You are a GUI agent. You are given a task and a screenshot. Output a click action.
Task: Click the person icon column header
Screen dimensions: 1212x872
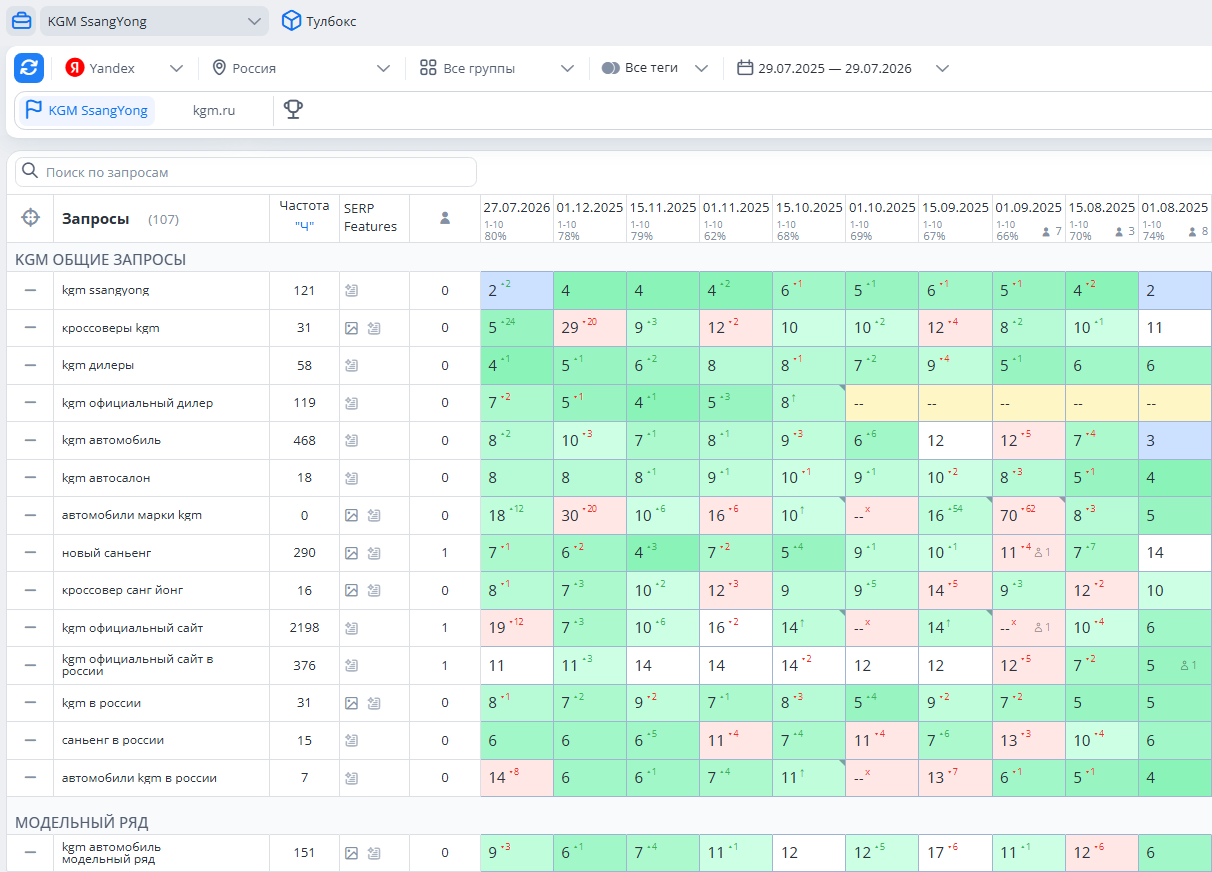pos(445,218)
